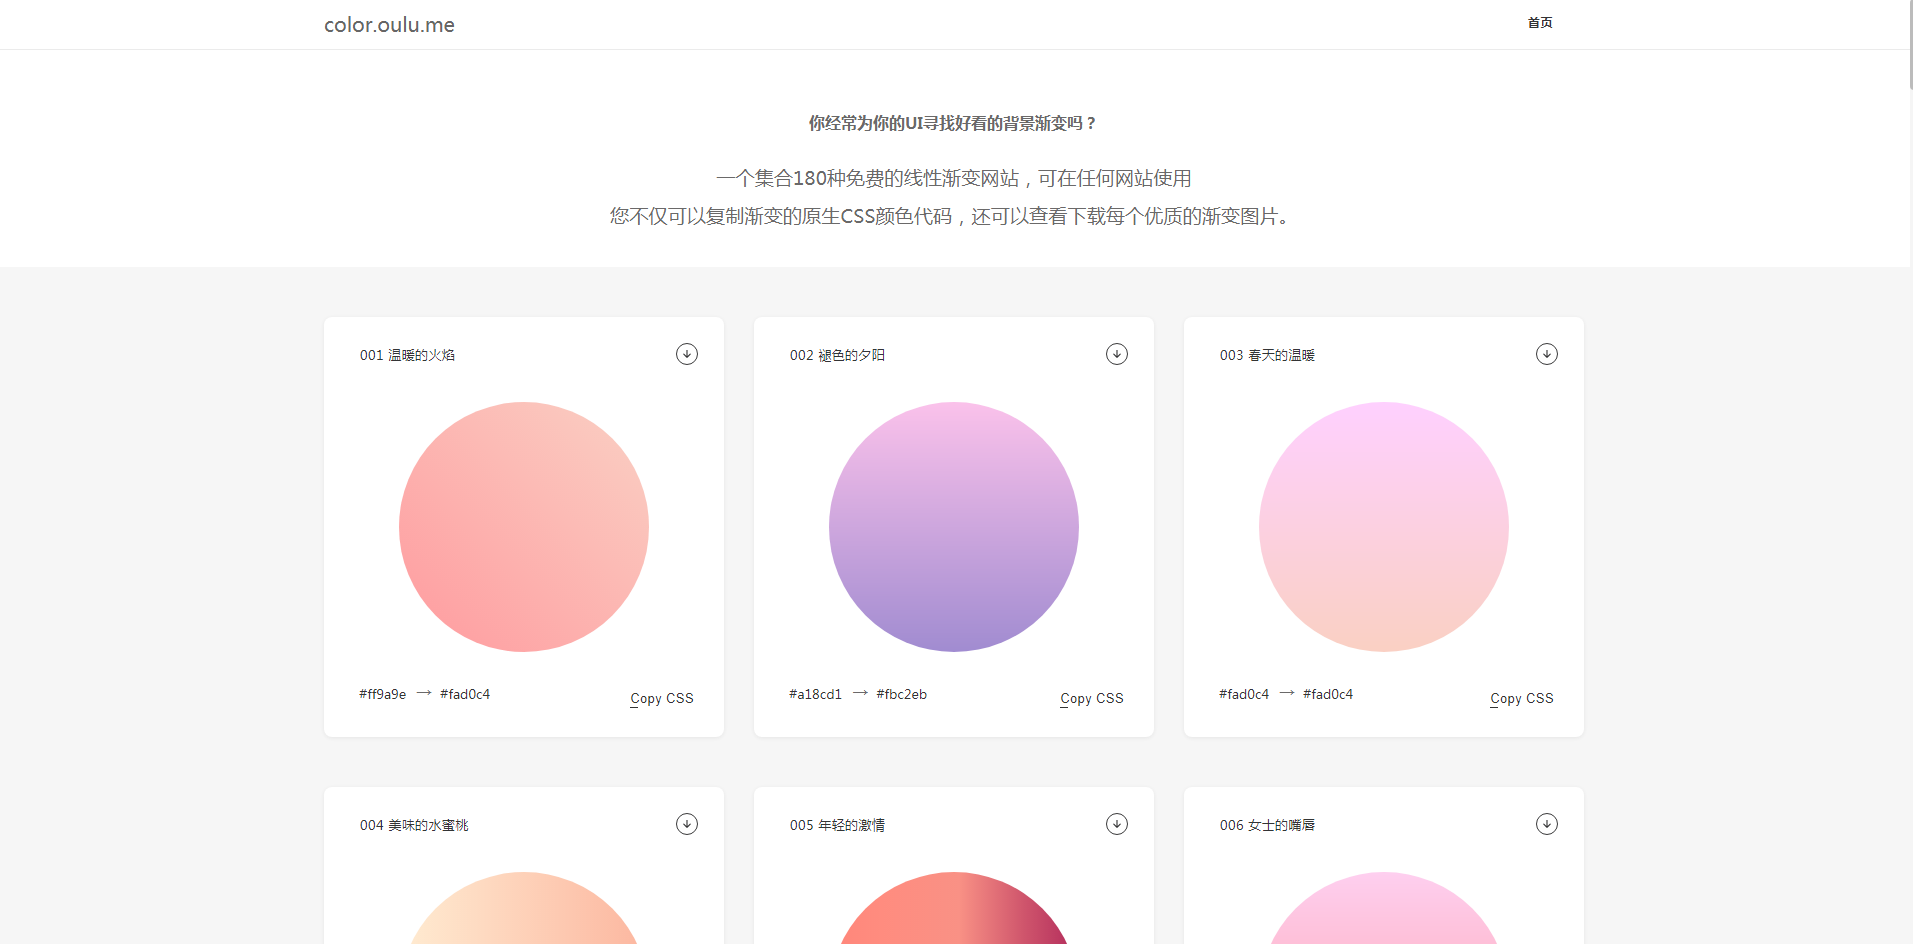Copy CSS for 温暖的火焰 gradient
Image resolution: width=1913 pixels, height=944 pixels.
(661, 698)
